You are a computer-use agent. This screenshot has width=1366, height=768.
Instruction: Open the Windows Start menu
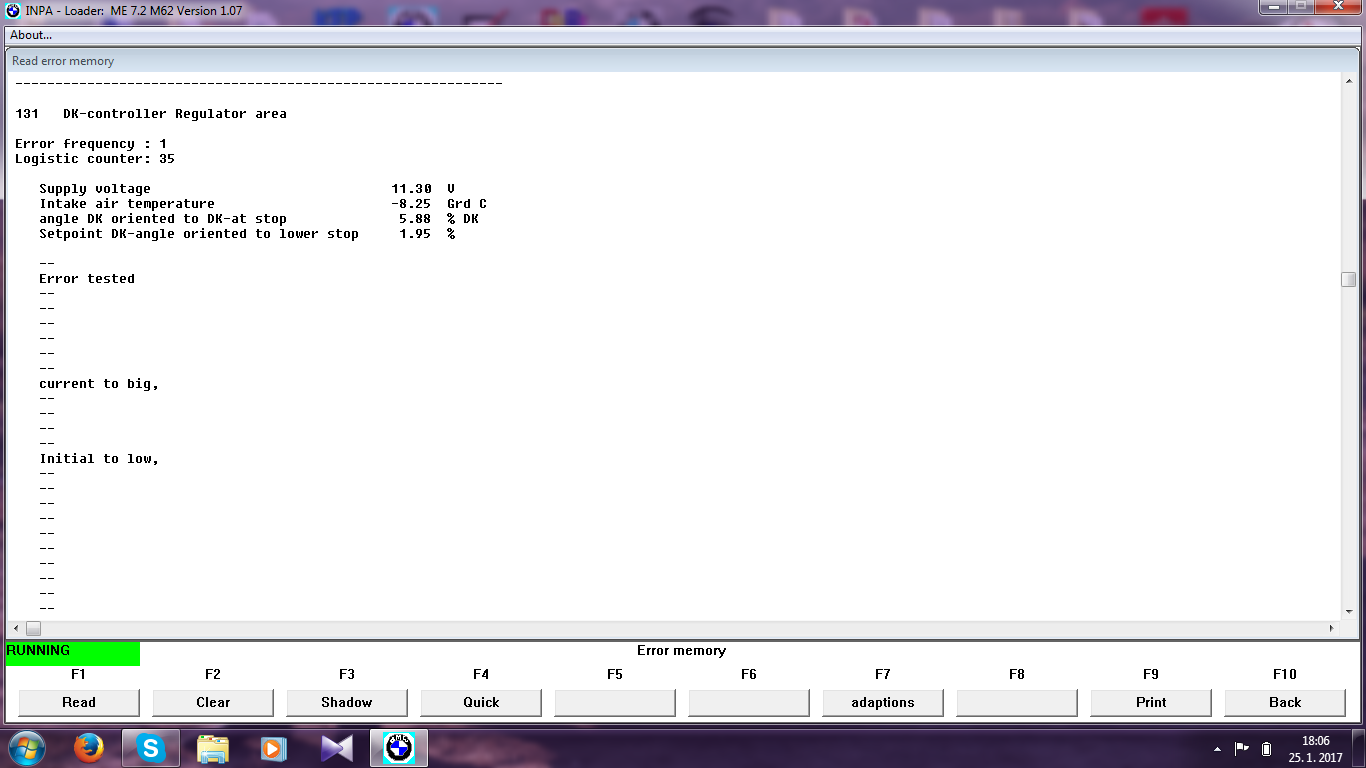pyautogui.click(x=25, y=748)
